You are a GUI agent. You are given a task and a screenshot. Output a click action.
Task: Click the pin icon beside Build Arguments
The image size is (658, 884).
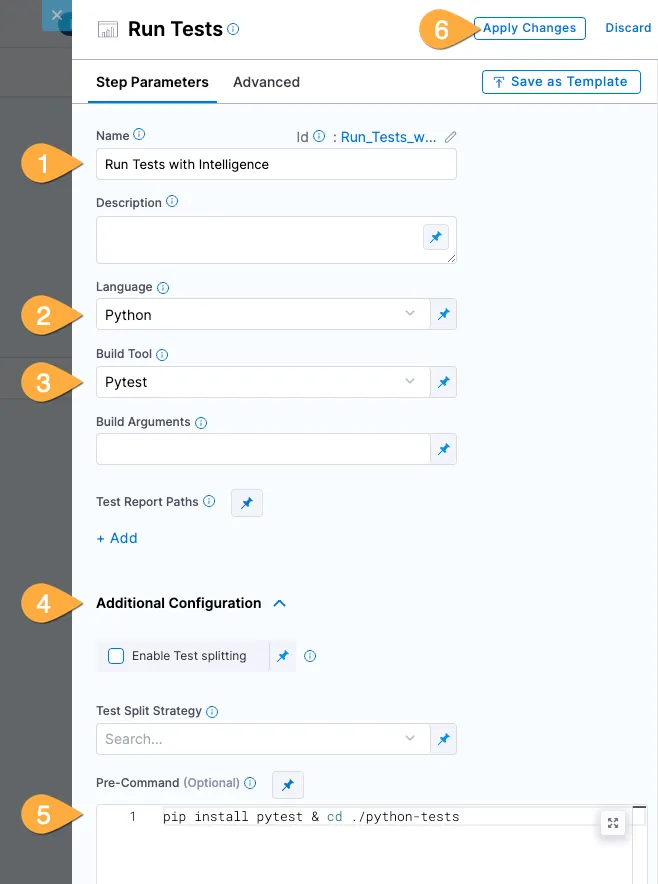pyautogui.click(x=444, y=450)
